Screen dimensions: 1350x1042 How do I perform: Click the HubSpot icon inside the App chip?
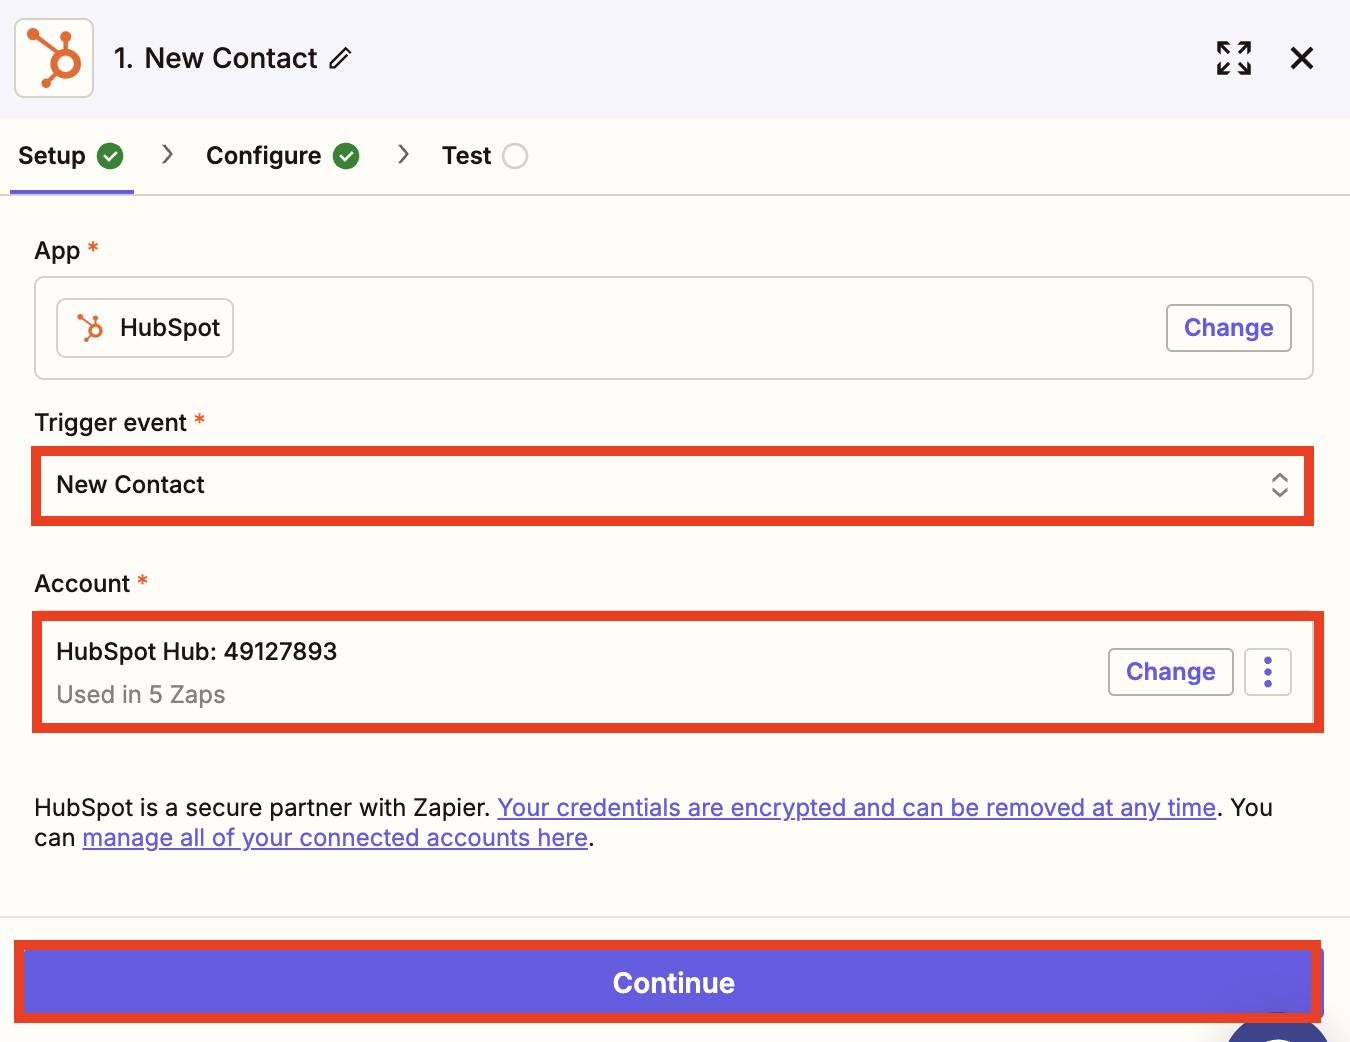click(x=89, y=327)
